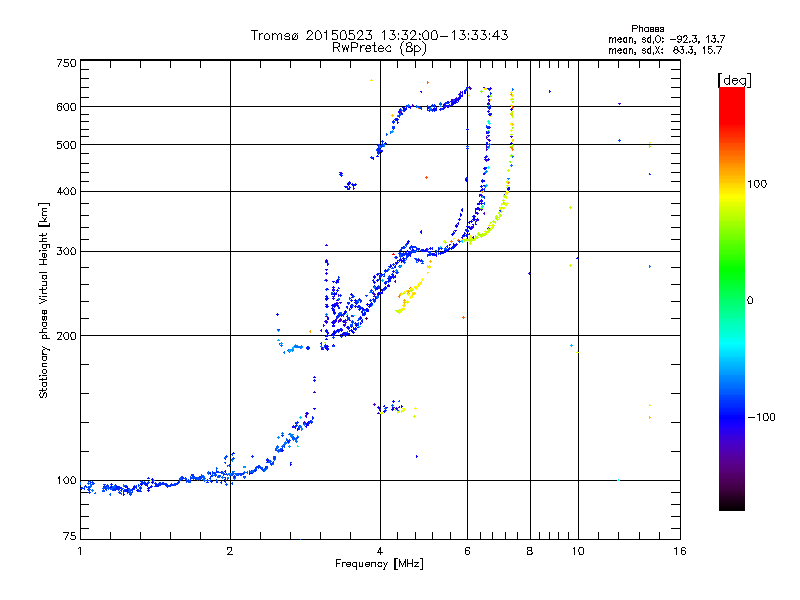Click the 'Frequency [MHz]' axis label
This screenshot has width=800, height=600.
tap(379, 564)
